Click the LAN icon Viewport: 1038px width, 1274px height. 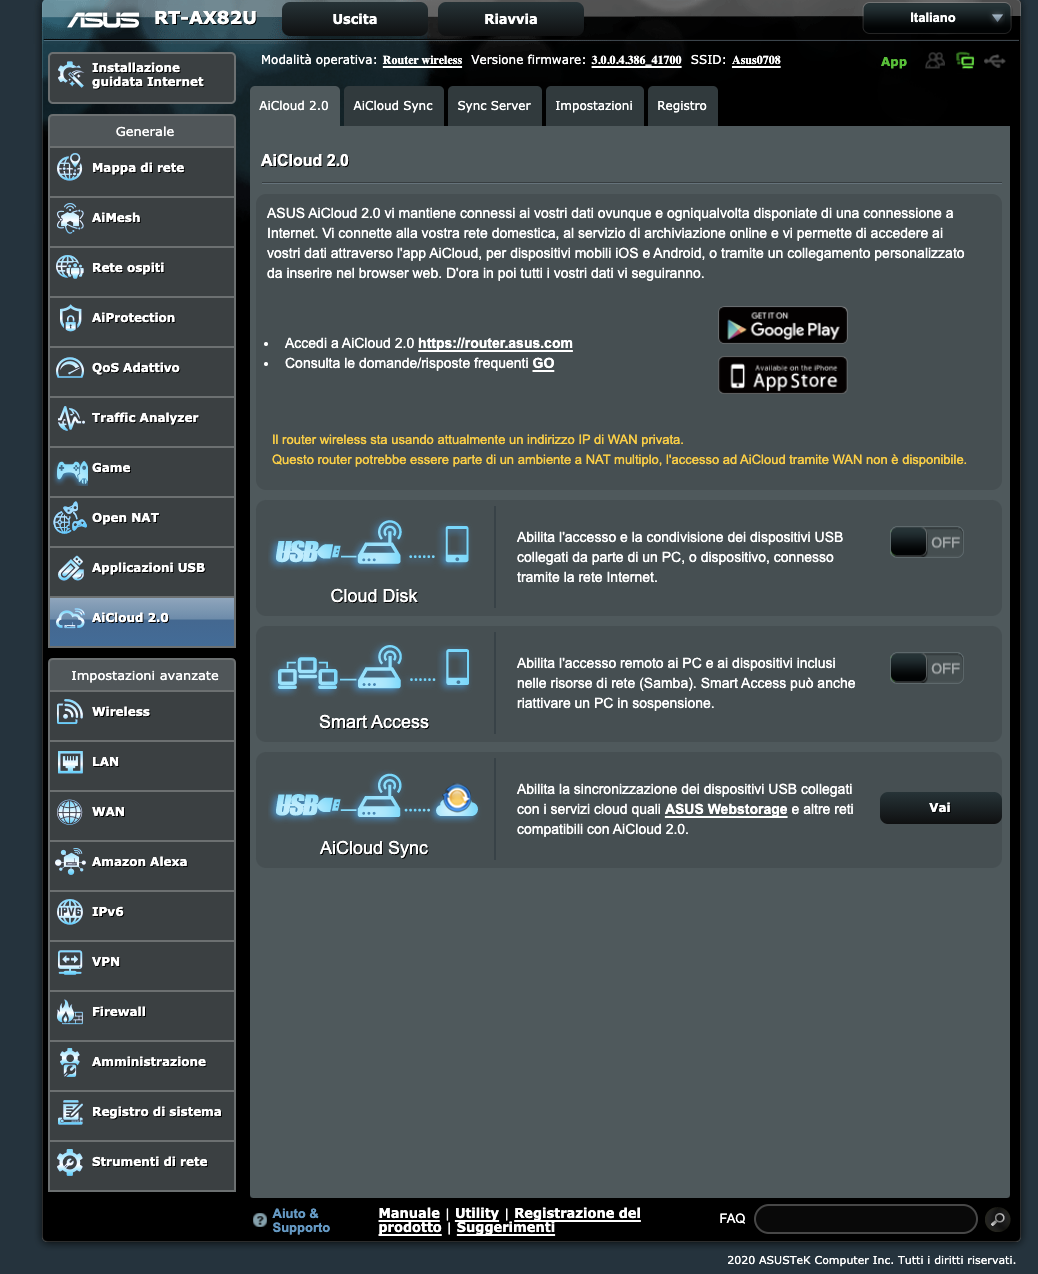click(70, 762)
